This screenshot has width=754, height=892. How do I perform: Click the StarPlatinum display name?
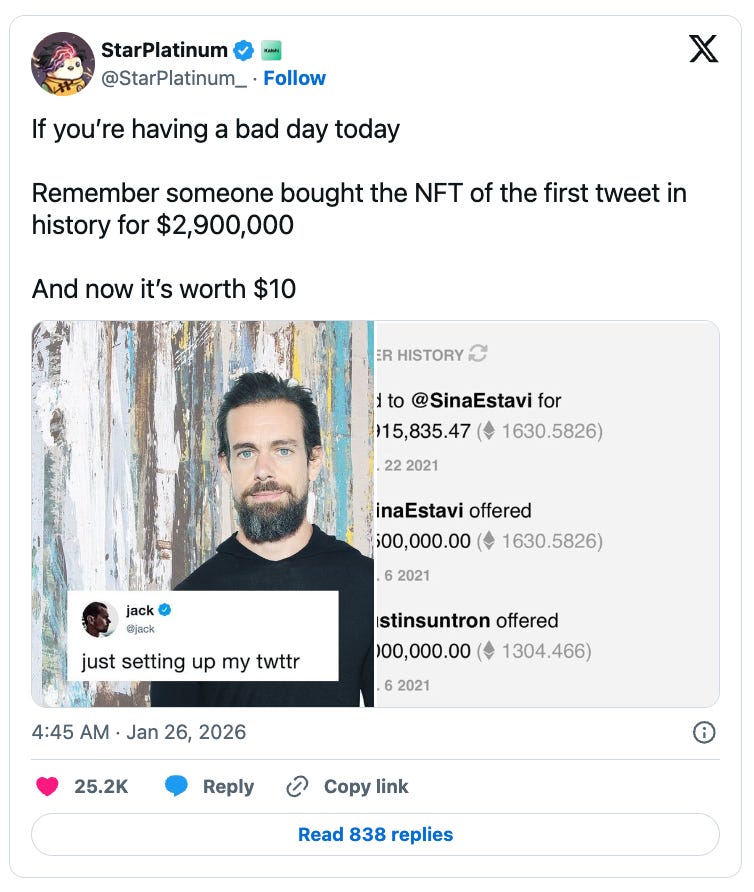[x=165, y=50]
